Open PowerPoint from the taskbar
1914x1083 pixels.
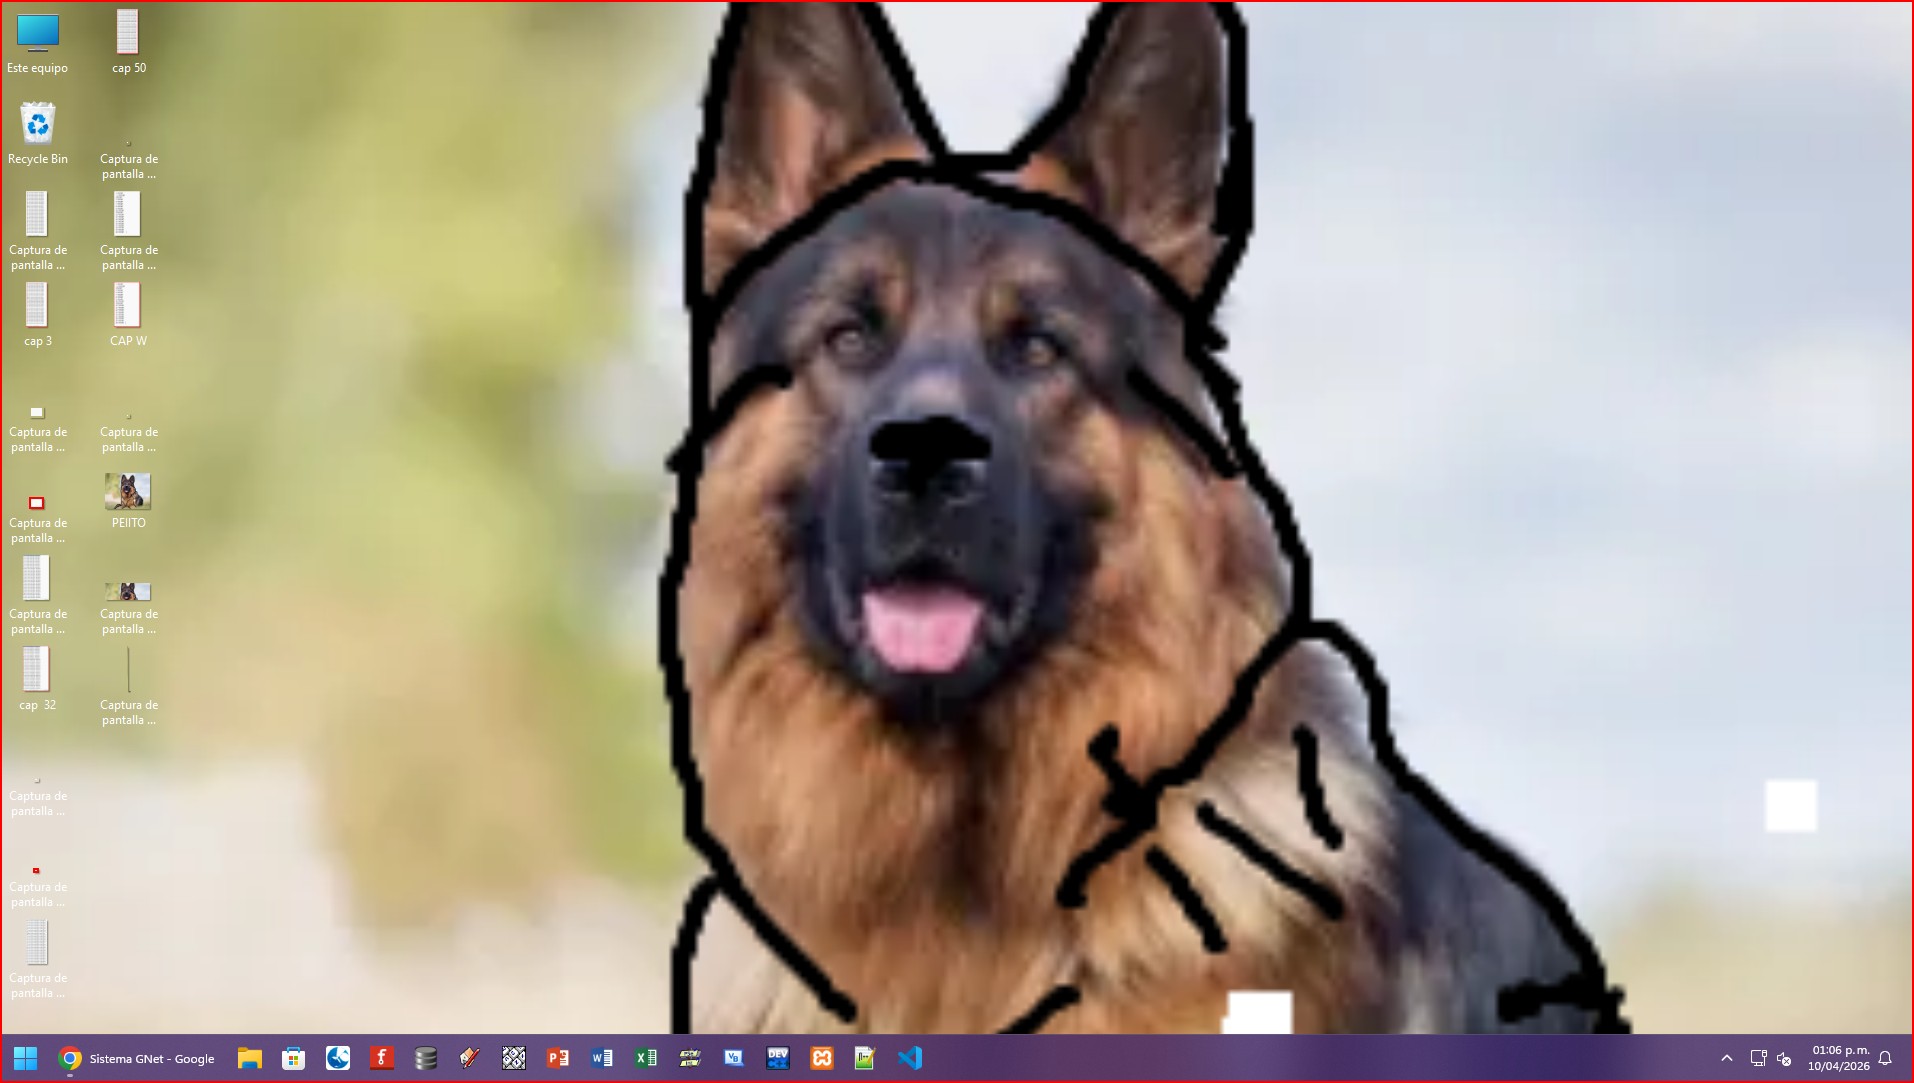coord(557,1058)
